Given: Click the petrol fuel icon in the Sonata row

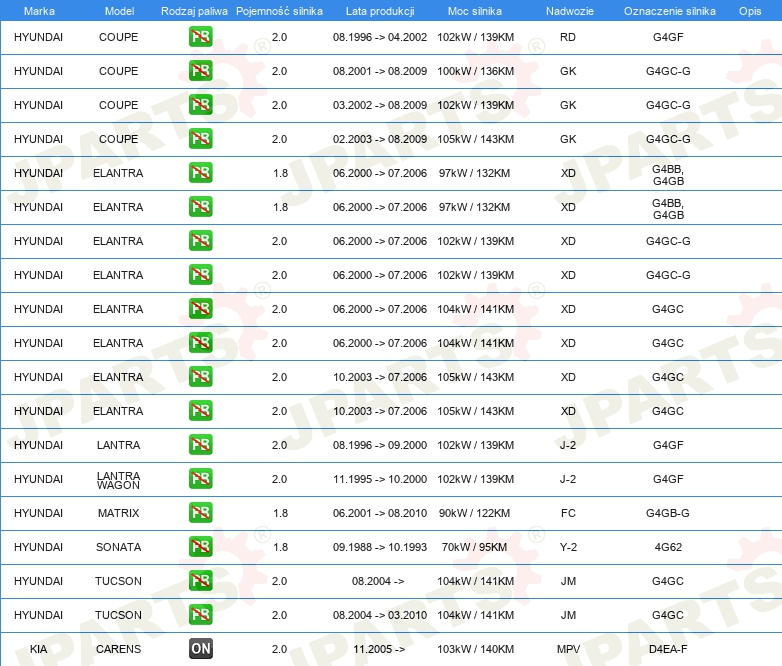Looking at the screenshot, I should pos(201,547).
